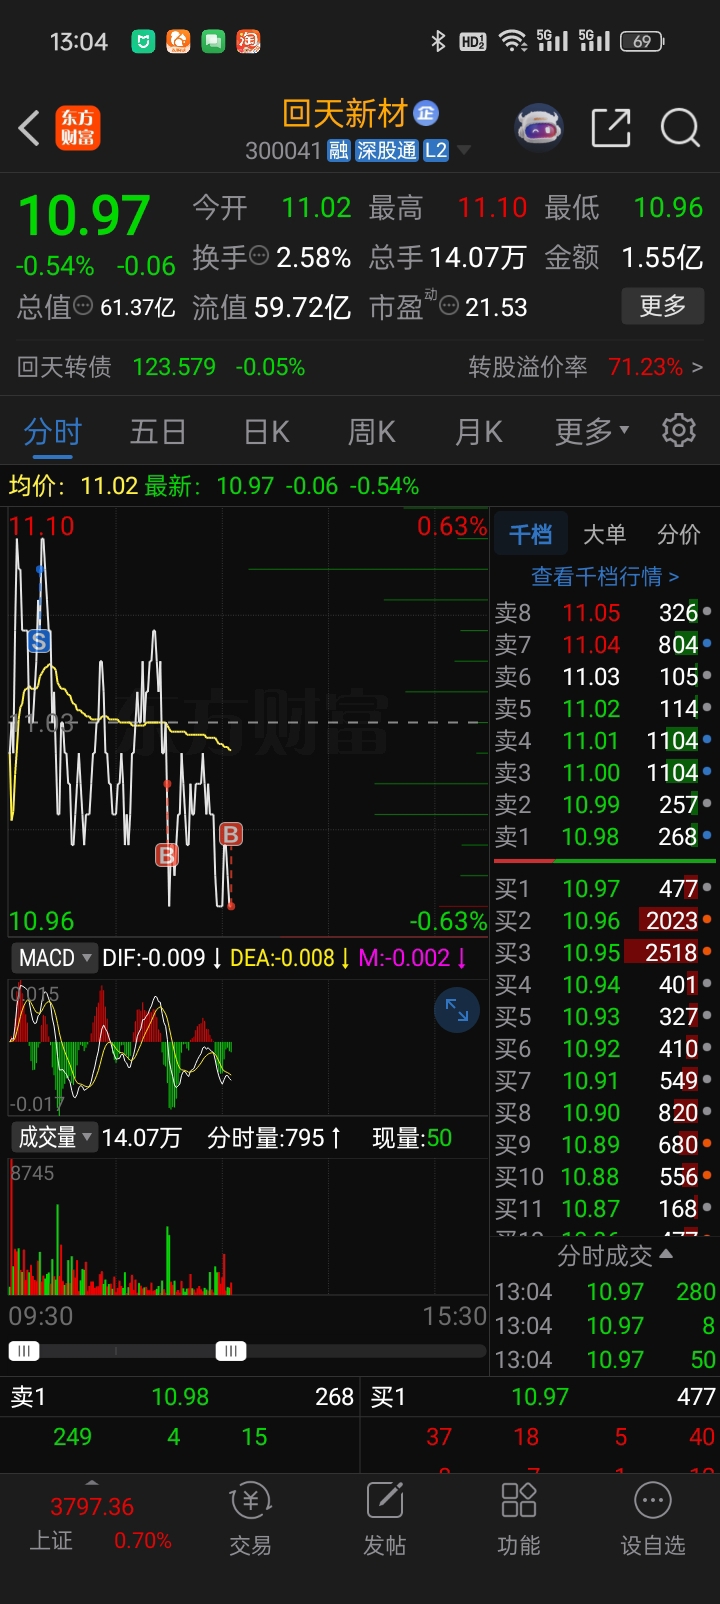Select 买11 10.87 order row

(604, 1208)
